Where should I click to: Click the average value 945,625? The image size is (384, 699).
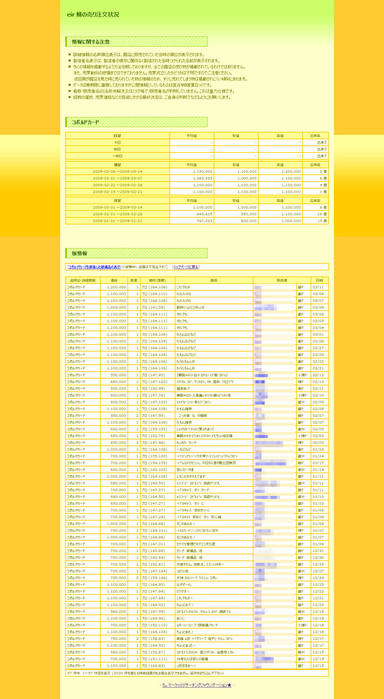click(205, 214)
